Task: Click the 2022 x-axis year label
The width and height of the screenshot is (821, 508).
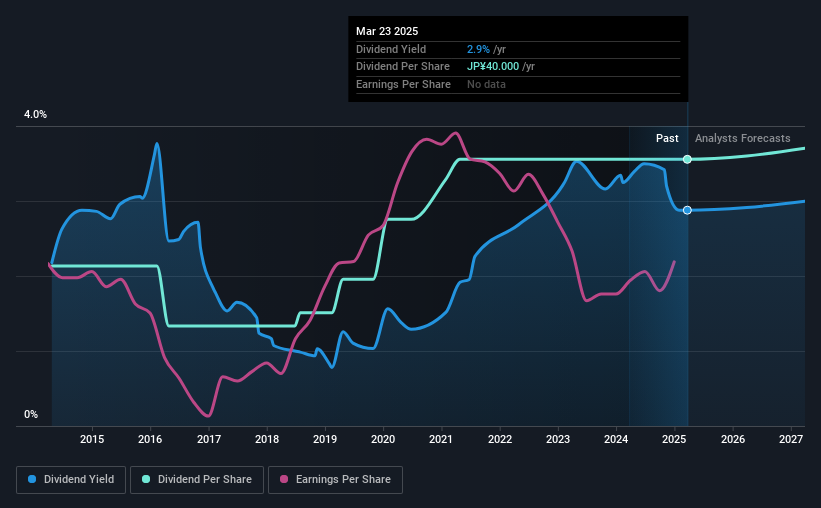Action: [500, 439]
